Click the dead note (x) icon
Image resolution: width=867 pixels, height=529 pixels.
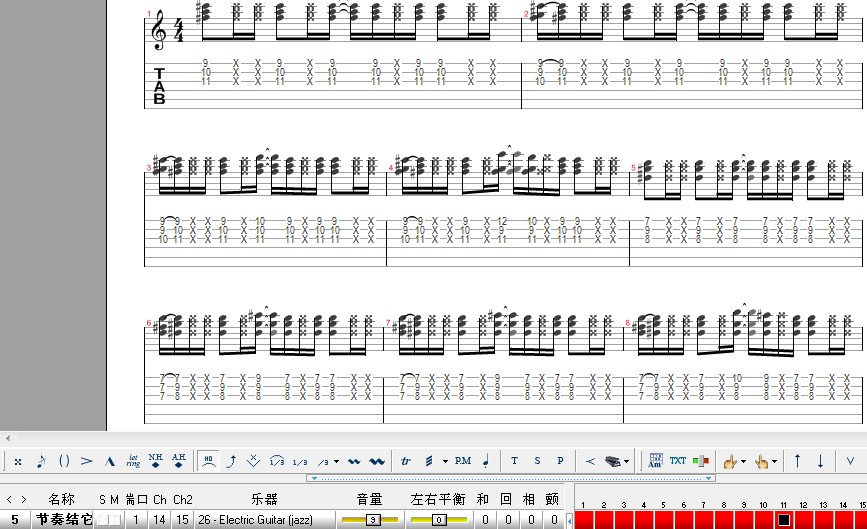click(18, 461)
